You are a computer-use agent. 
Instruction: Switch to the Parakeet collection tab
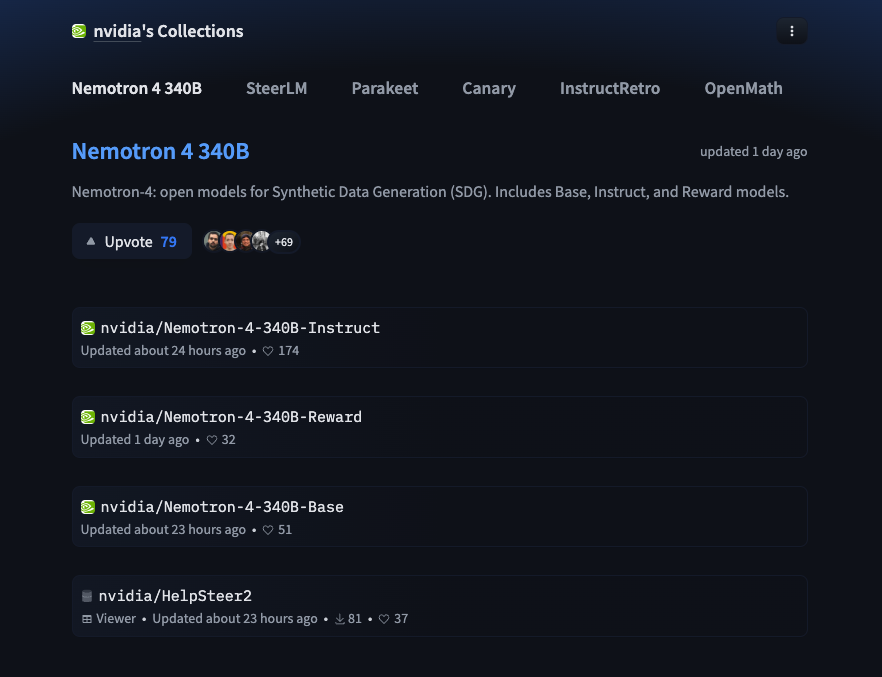(385, 88)
